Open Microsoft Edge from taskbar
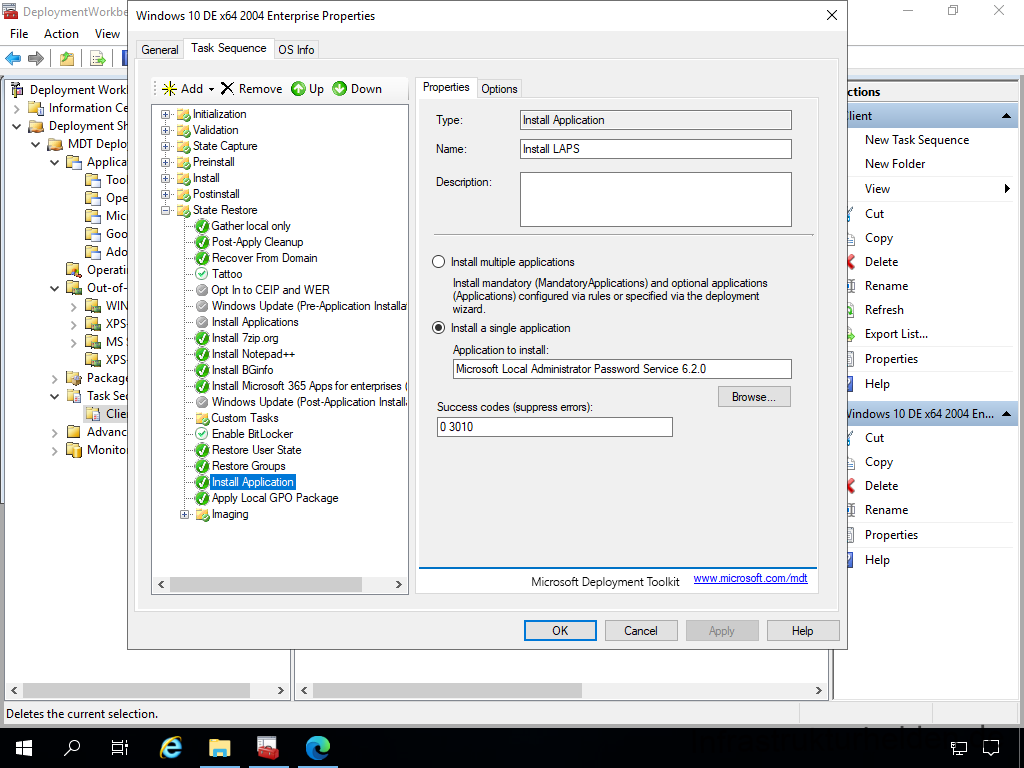The width and height of the screenshot is (1024, 768). coord(318,748)
